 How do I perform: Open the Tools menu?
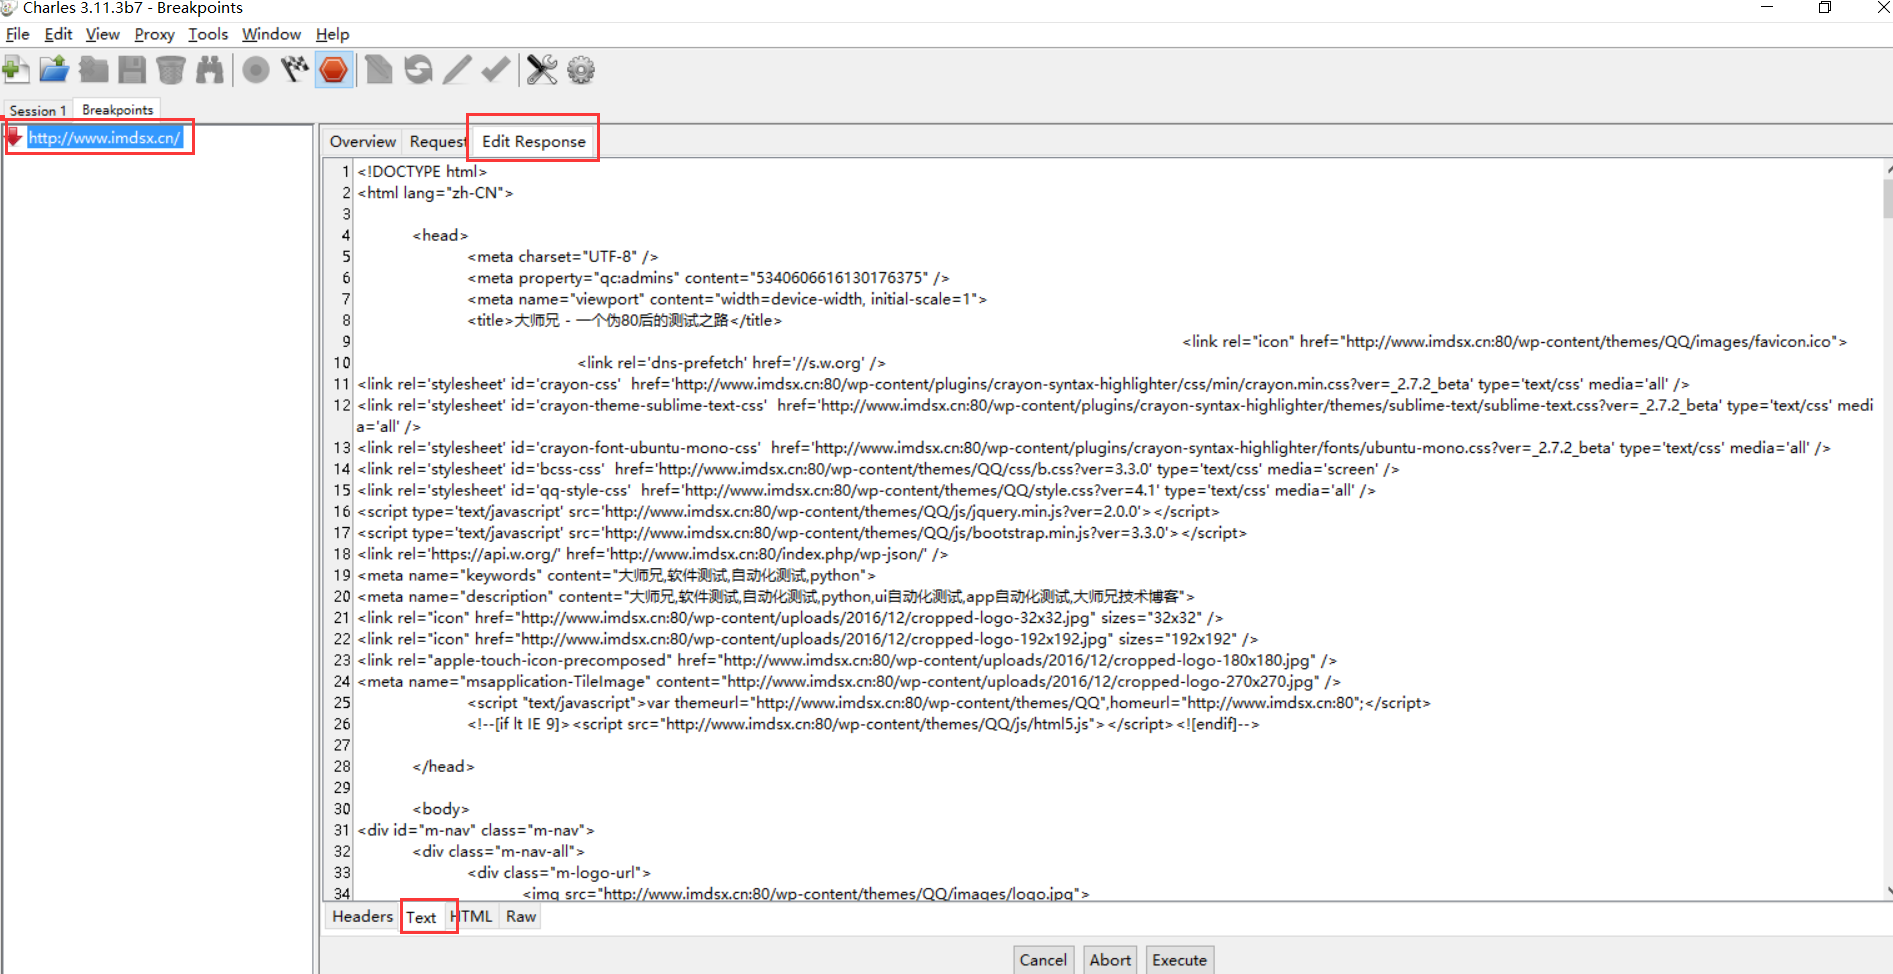pos(208,34)
